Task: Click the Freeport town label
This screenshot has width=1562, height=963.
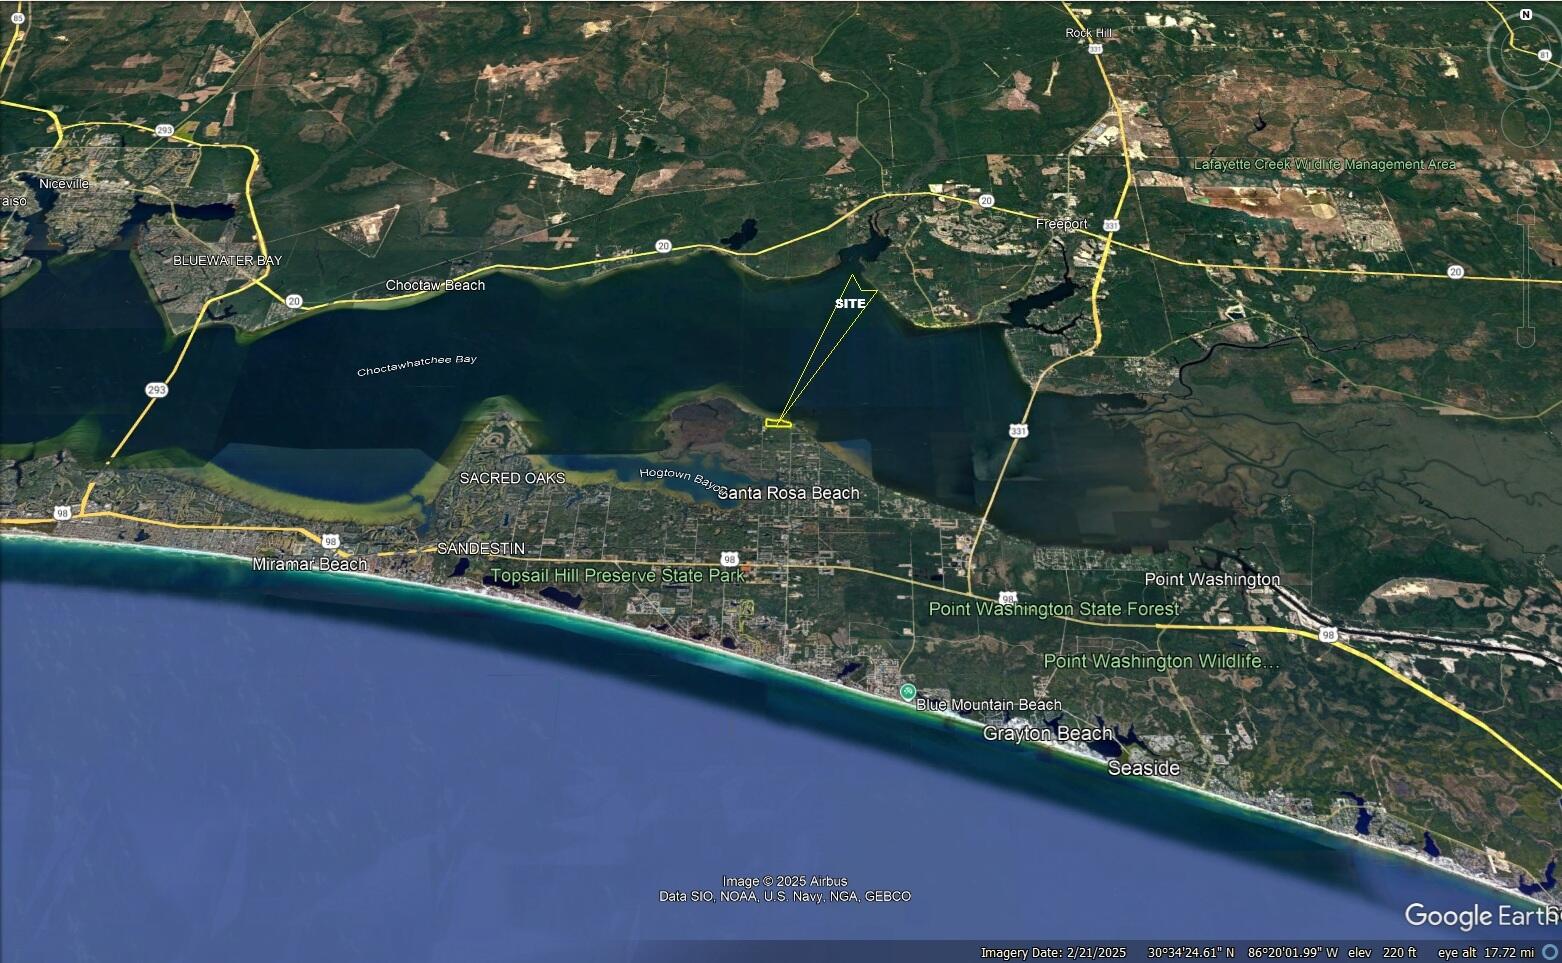Action: (1061, 224)
